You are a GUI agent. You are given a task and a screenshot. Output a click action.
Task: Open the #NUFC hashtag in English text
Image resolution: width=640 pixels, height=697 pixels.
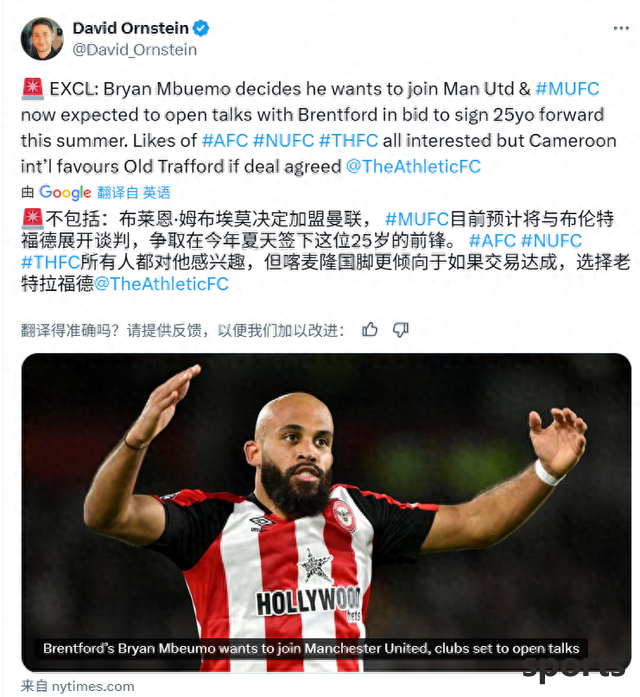click(x=284, y=140)
